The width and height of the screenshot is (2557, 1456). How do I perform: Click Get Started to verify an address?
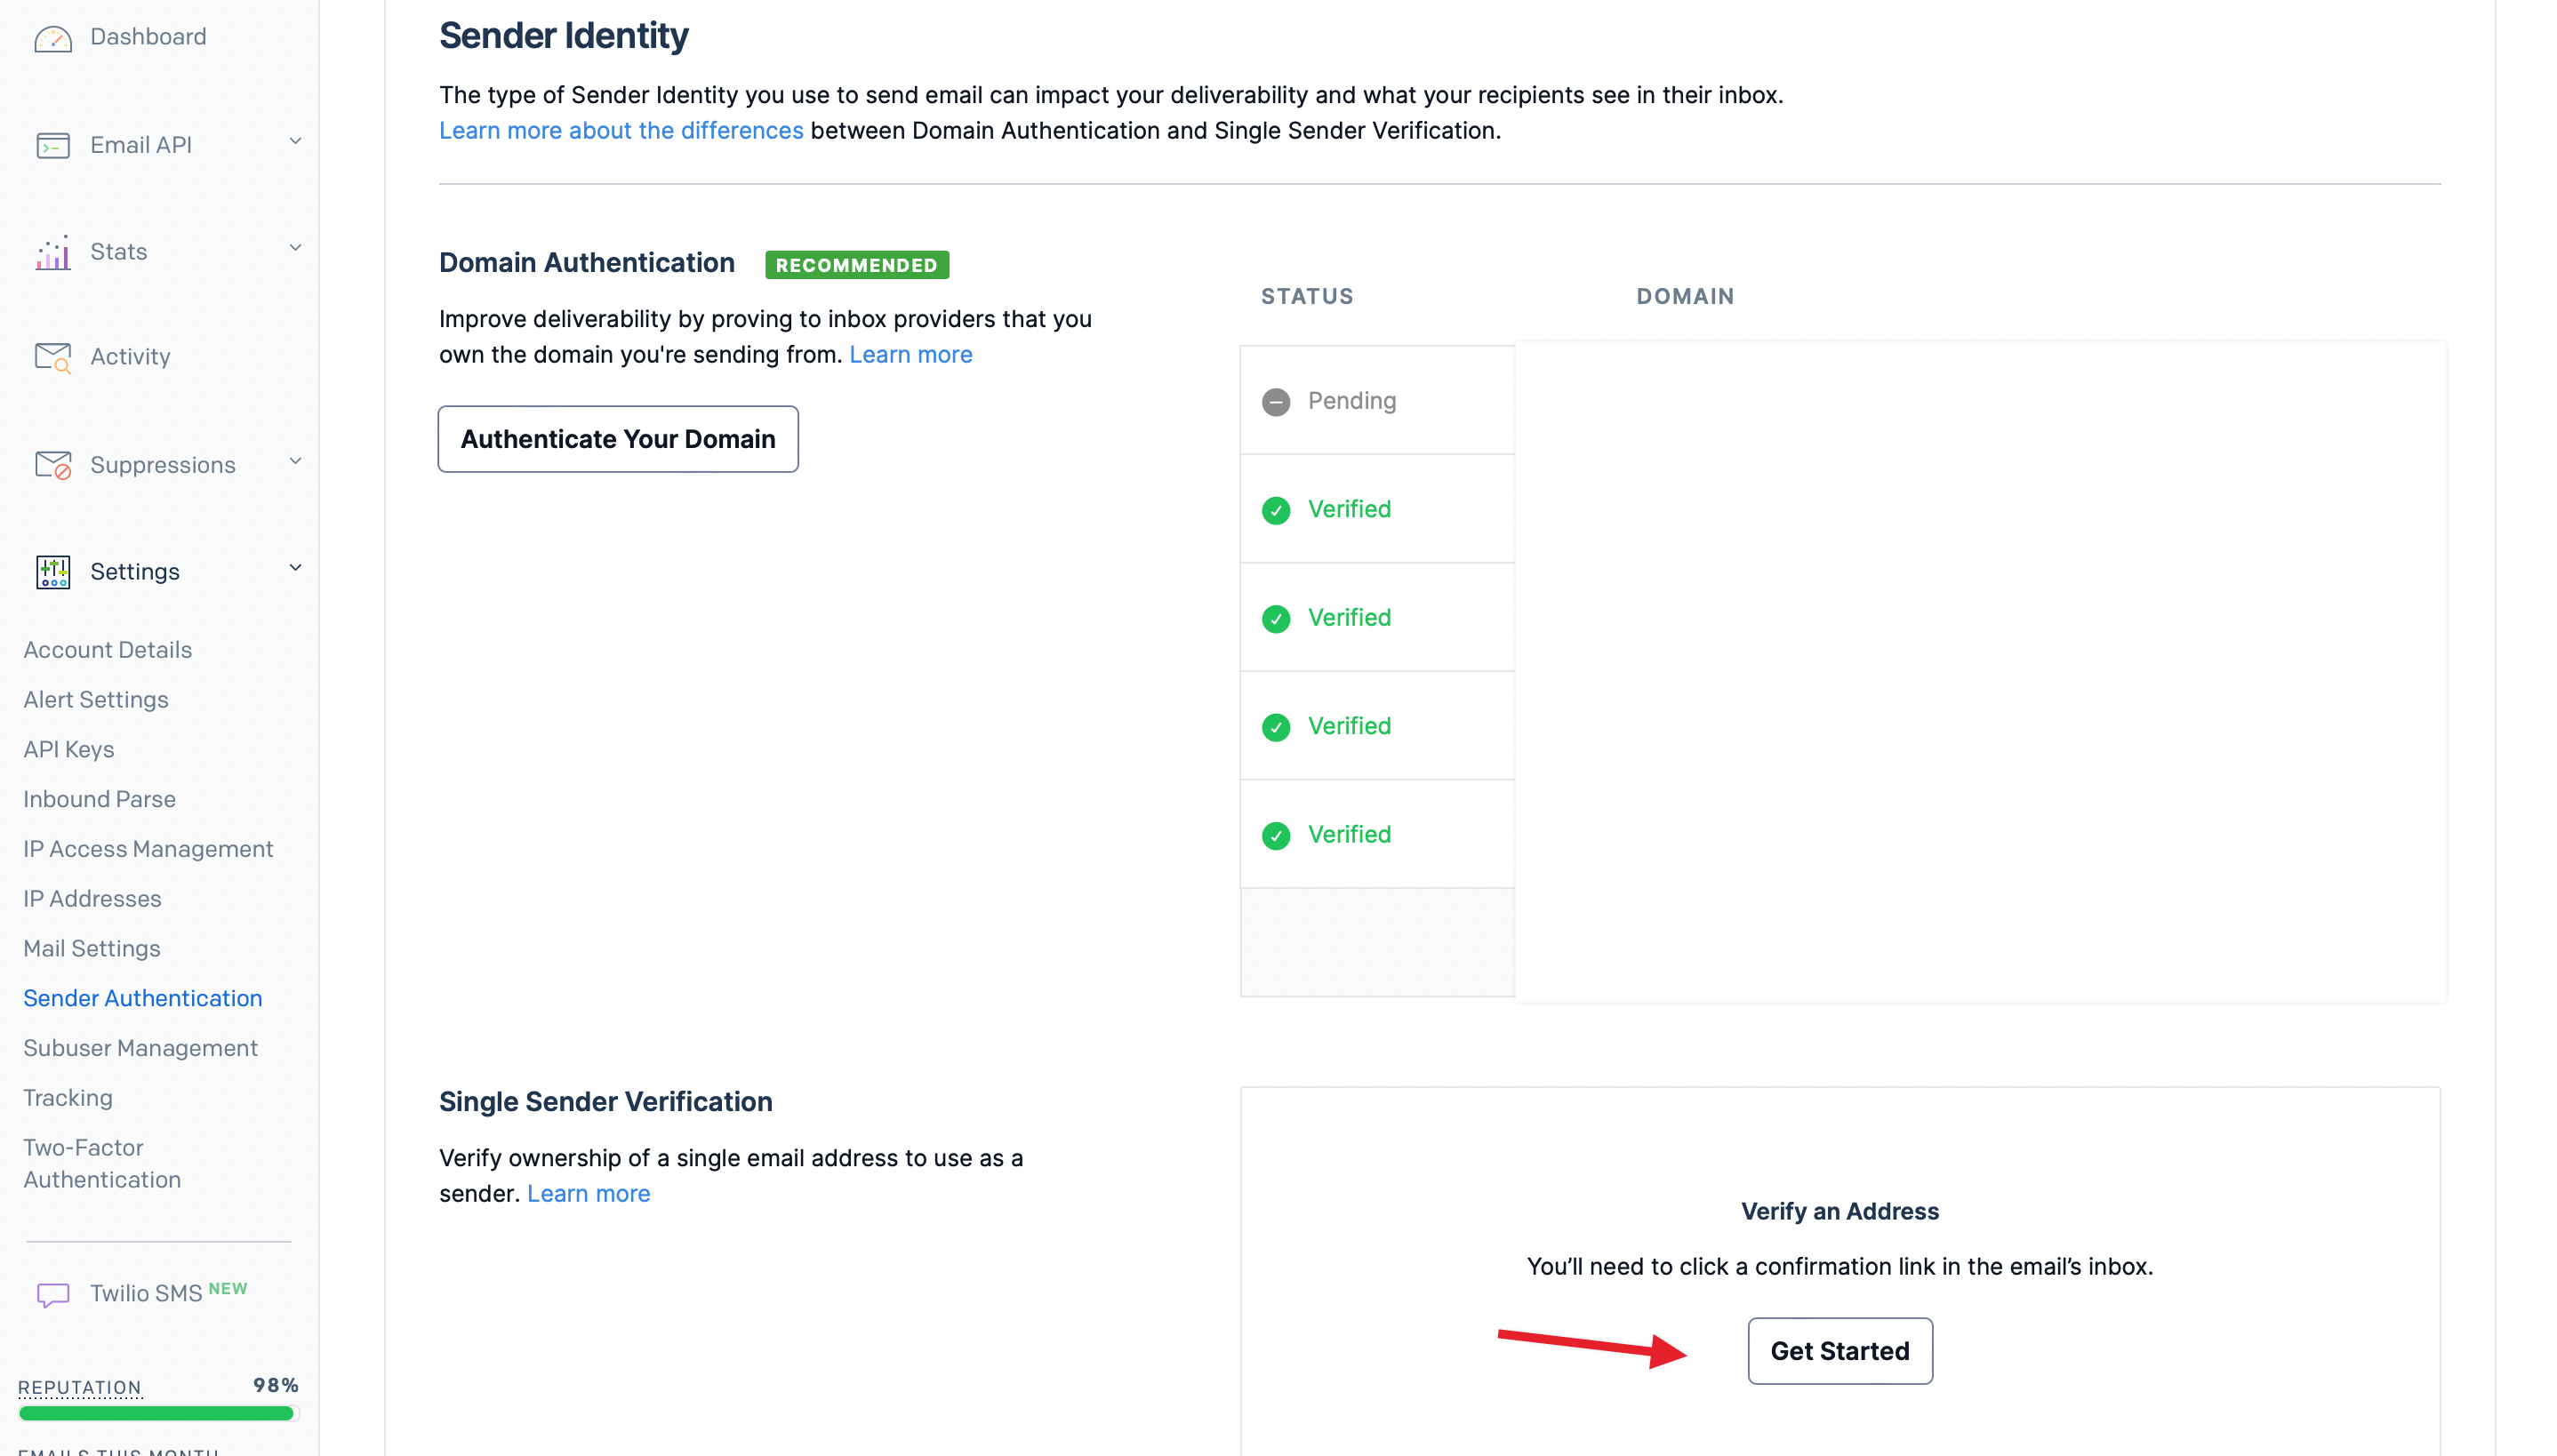[x=1840, y=1351]
